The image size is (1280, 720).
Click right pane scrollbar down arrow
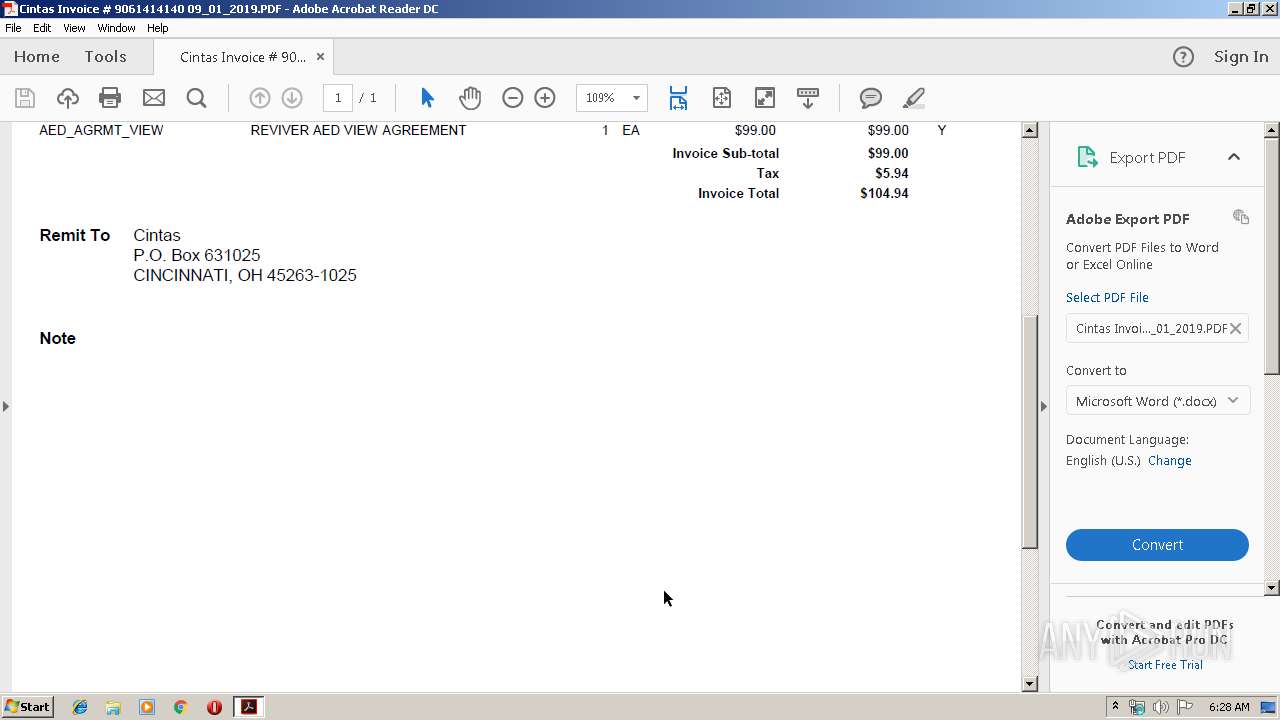[x=1272, y=588]
